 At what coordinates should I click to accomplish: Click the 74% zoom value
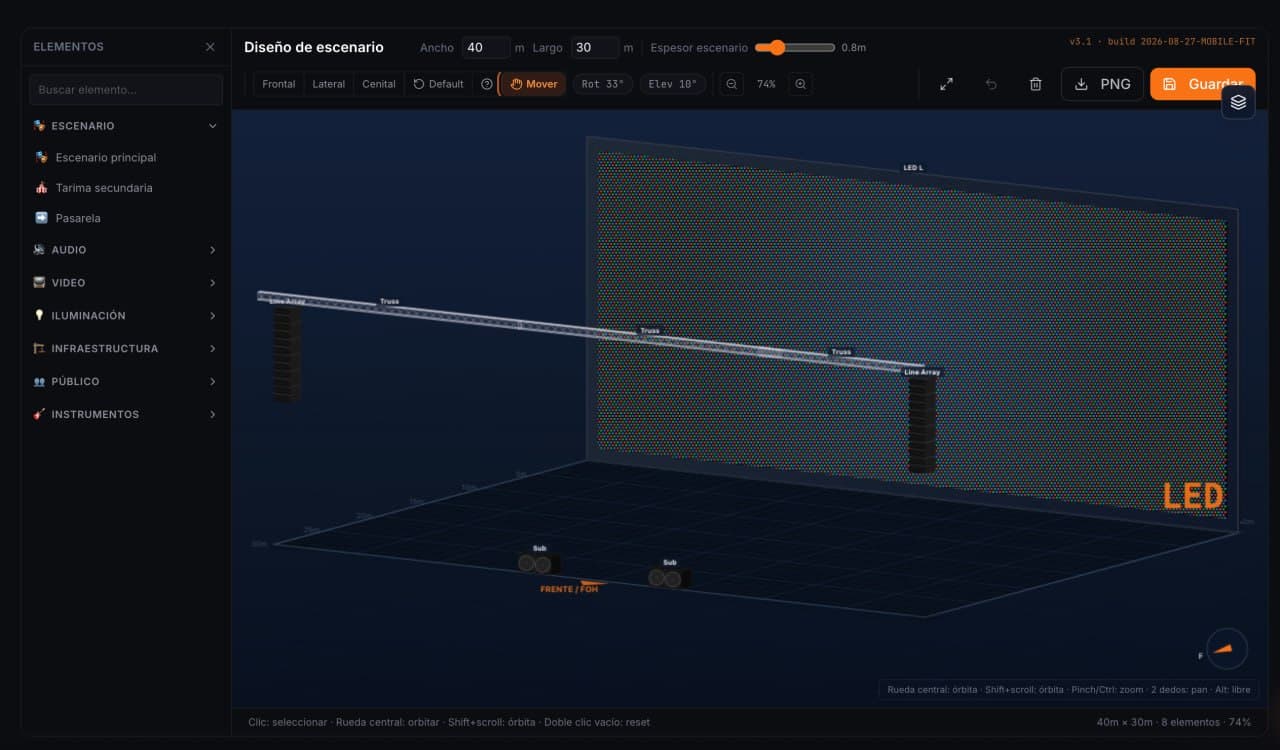coord(766,84)
